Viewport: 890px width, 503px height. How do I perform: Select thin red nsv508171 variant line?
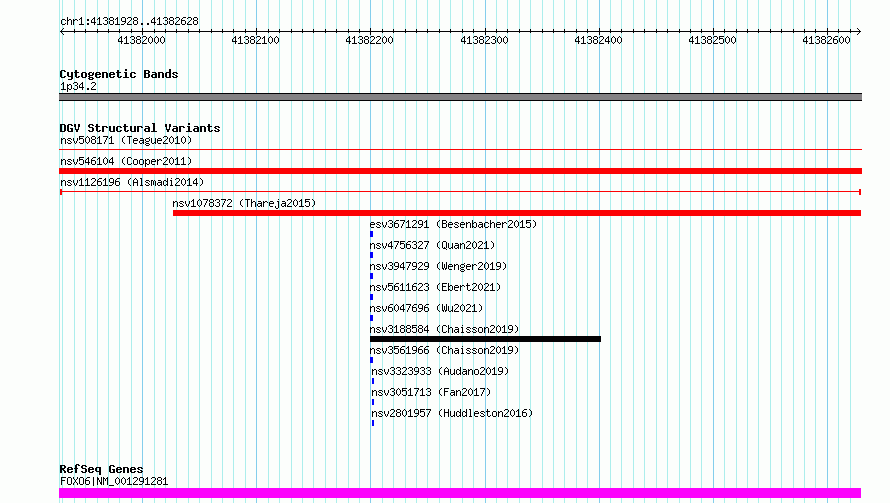(460, 150)
